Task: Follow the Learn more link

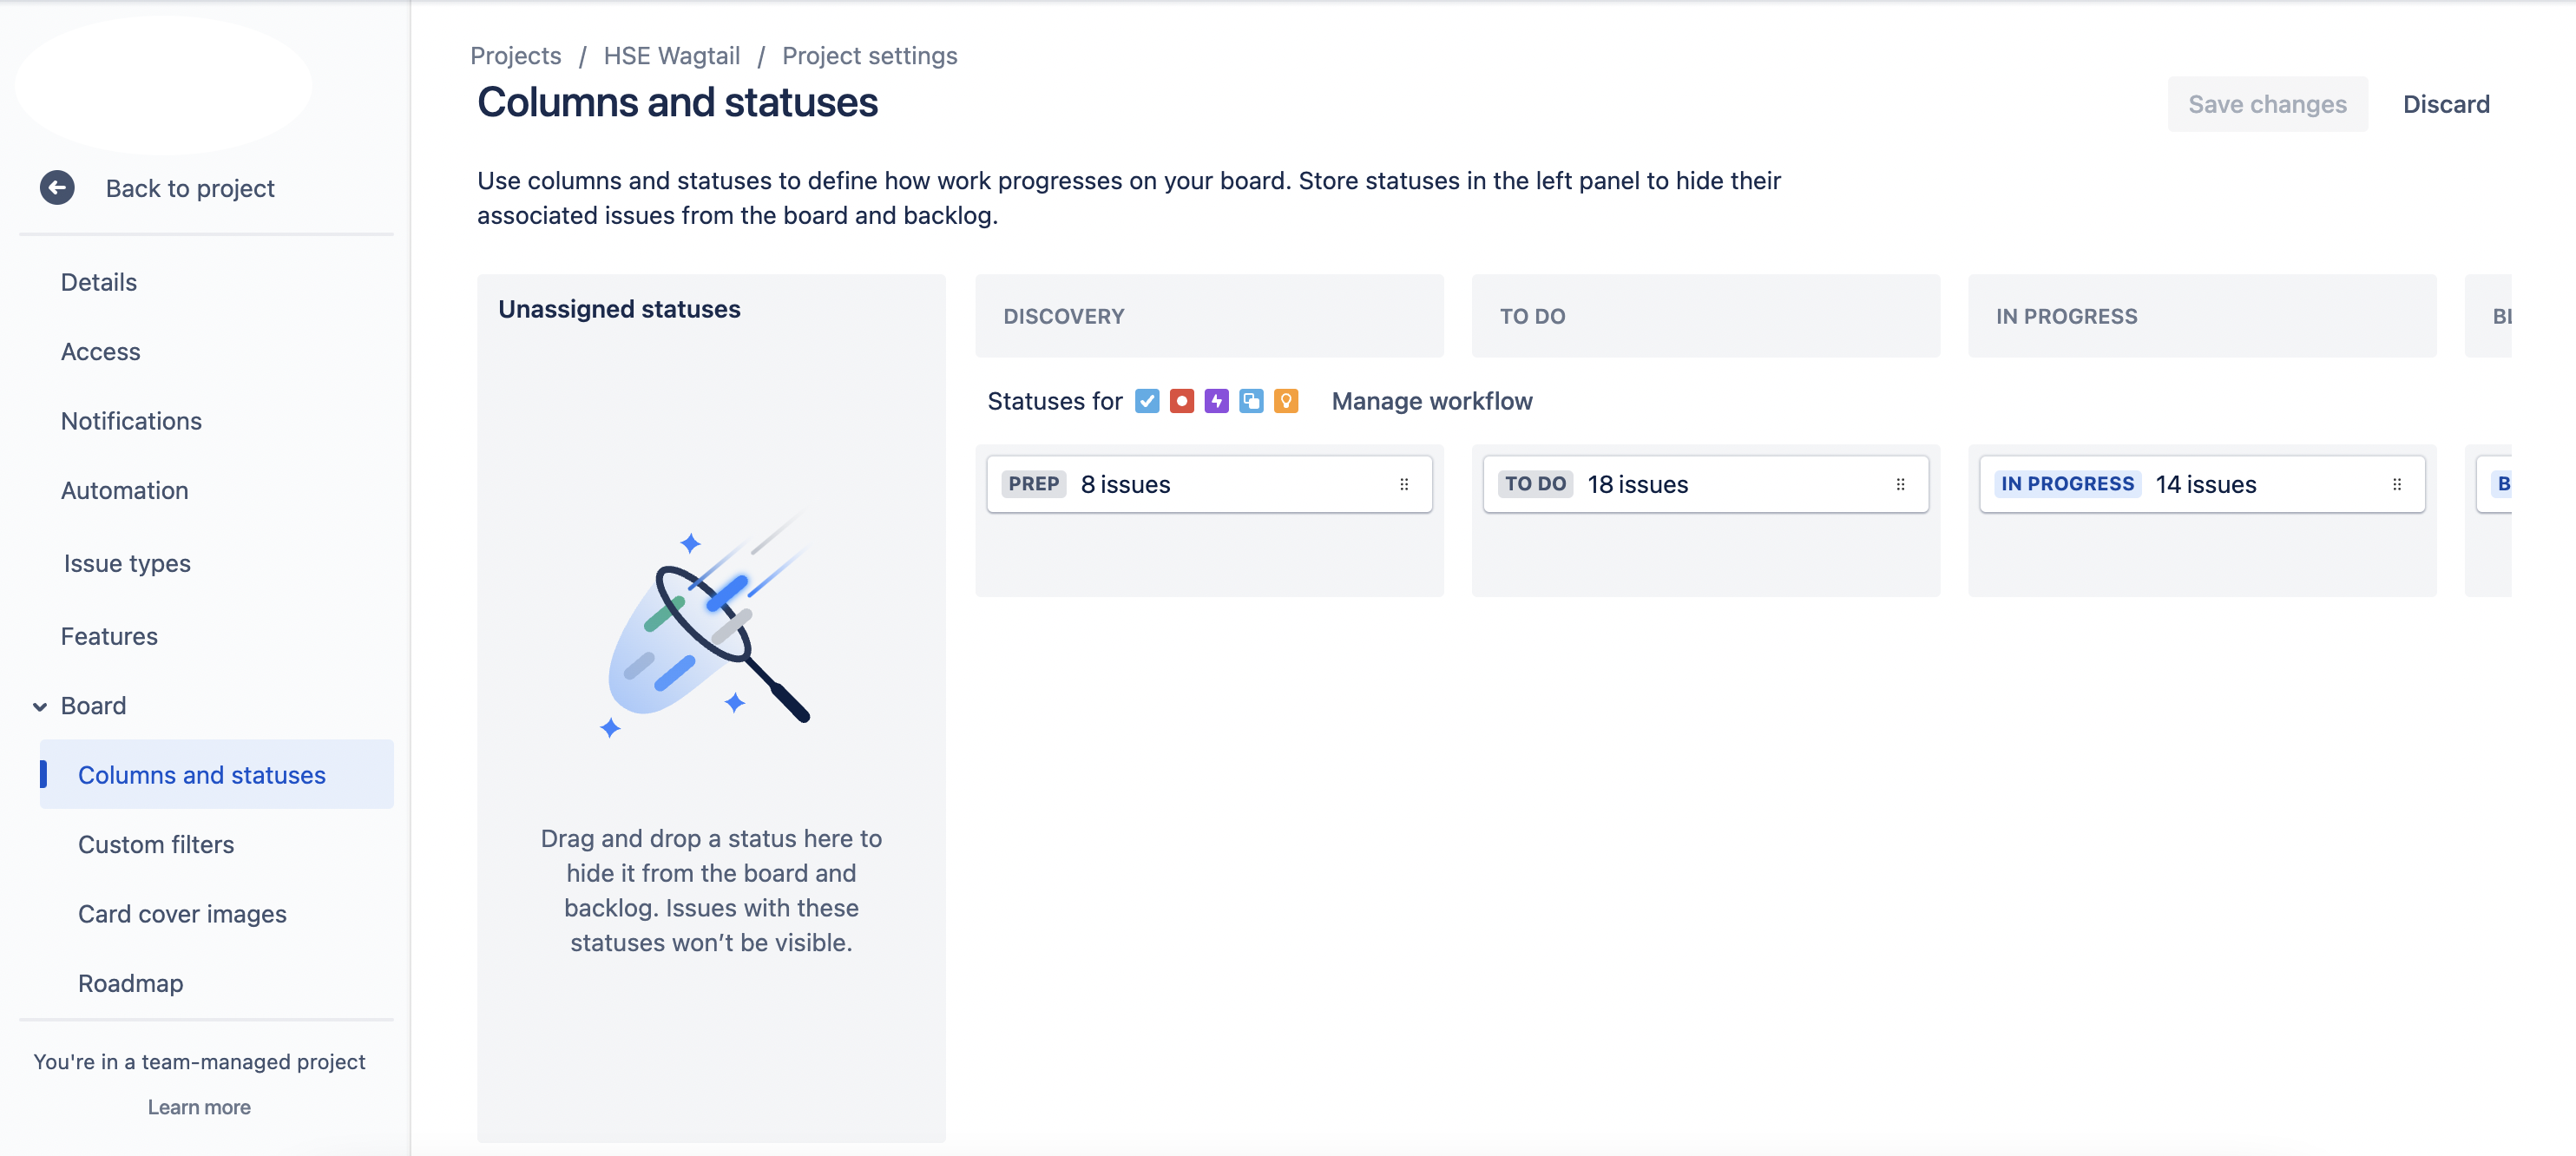Action: [199, 1107]
